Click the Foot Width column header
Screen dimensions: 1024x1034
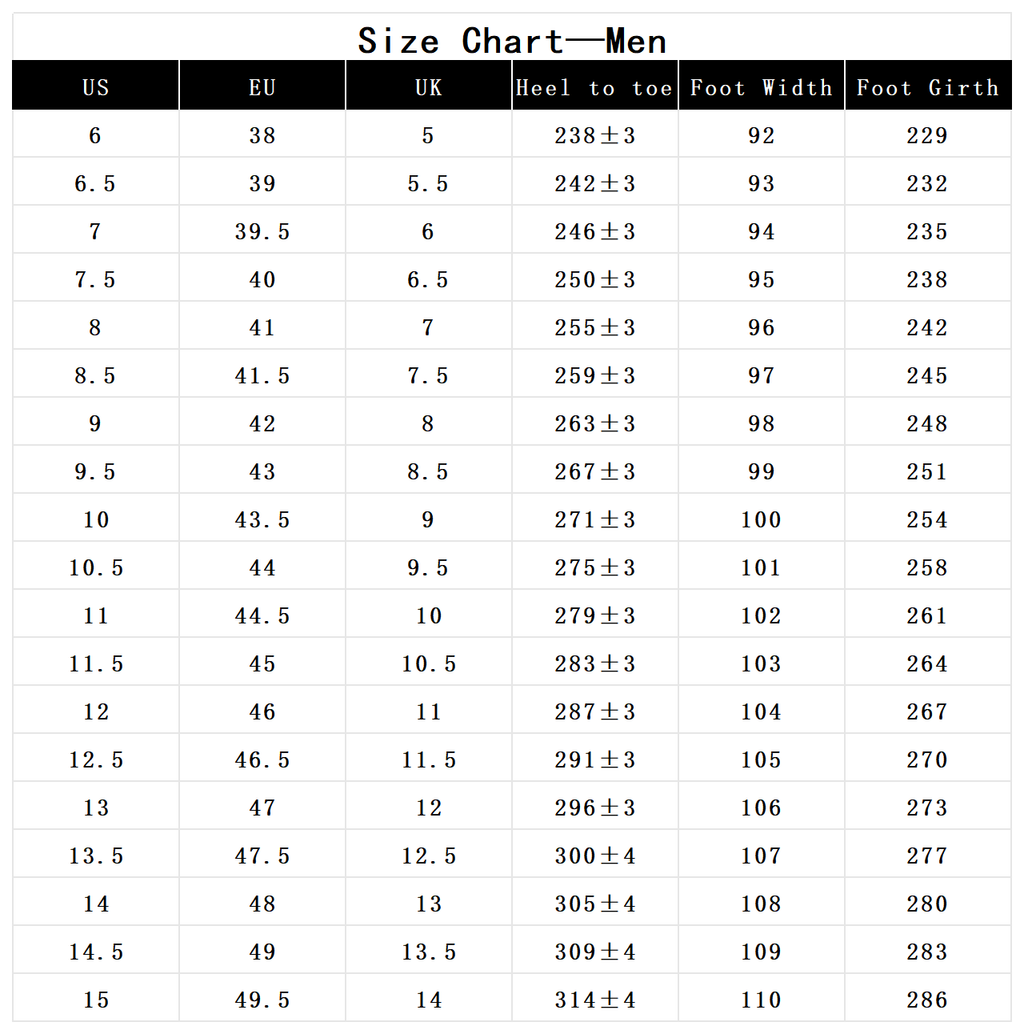pos(761,86)
